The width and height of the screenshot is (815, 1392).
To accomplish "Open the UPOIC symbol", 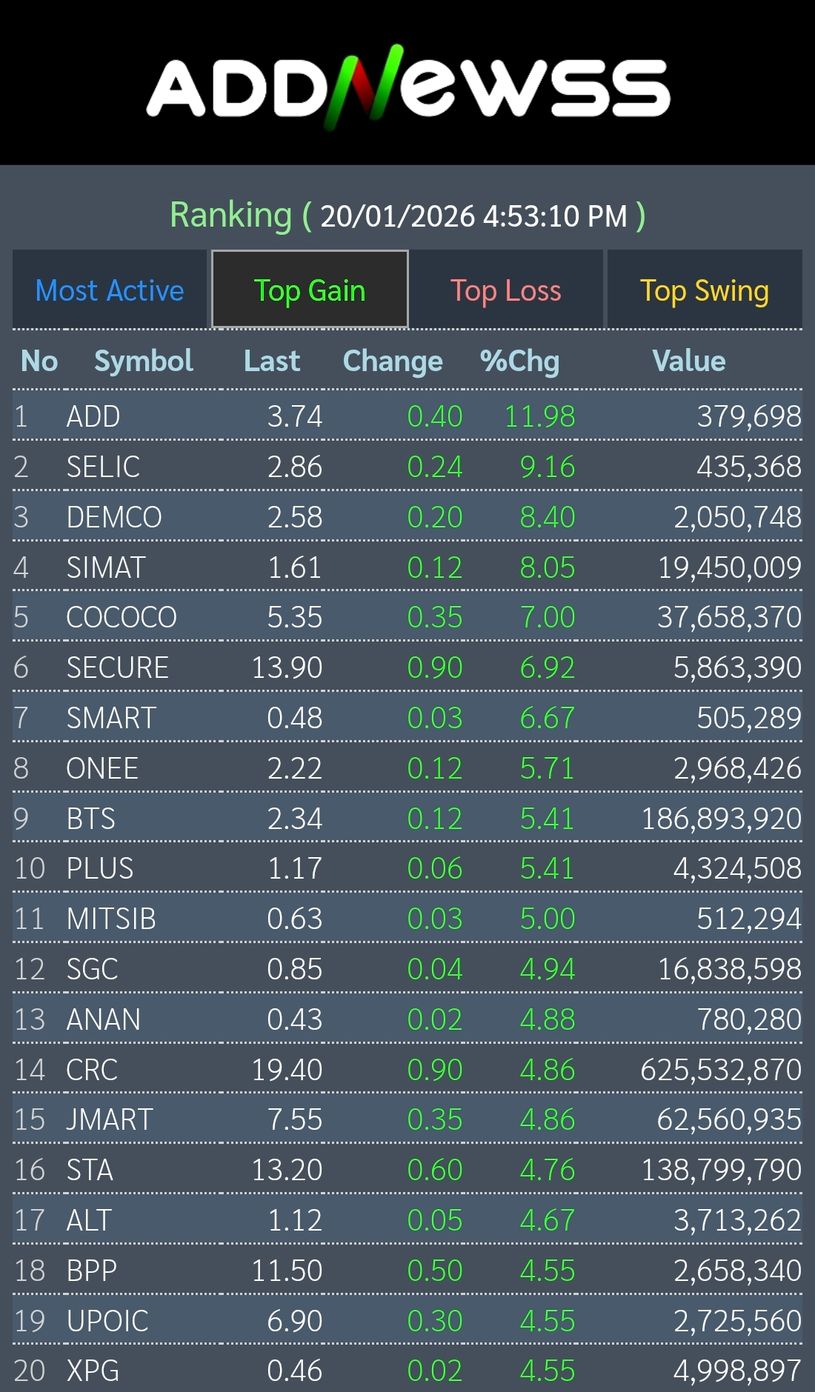I will click(107, 1320).
